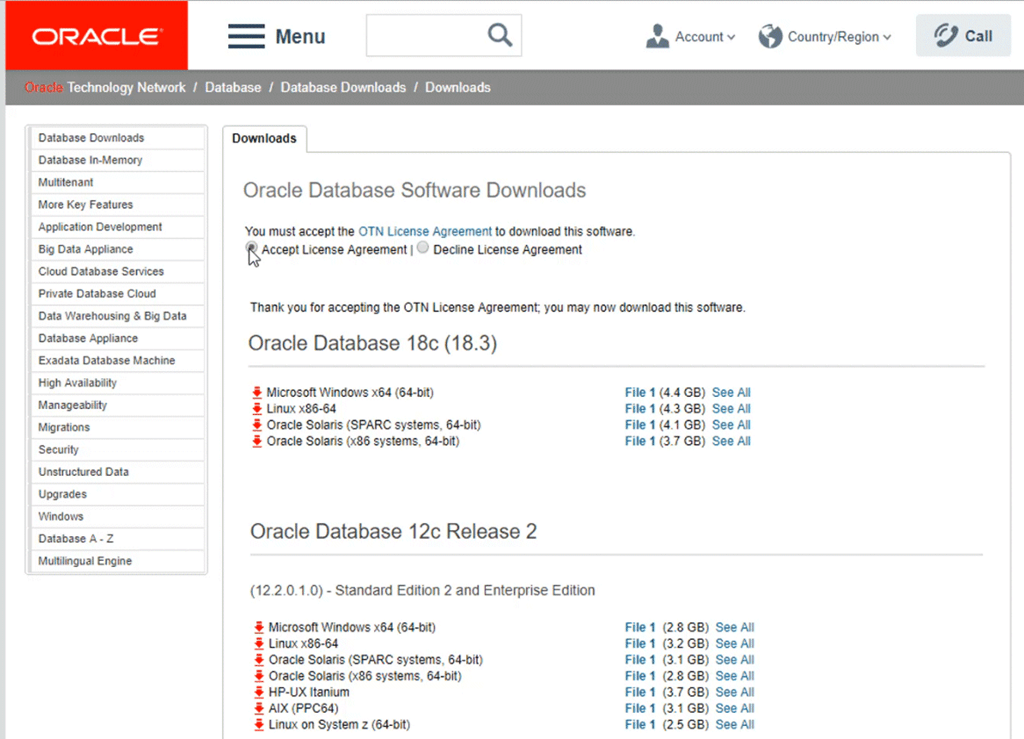
Task: Click the Call button
Action: click(x=963, y=35)
